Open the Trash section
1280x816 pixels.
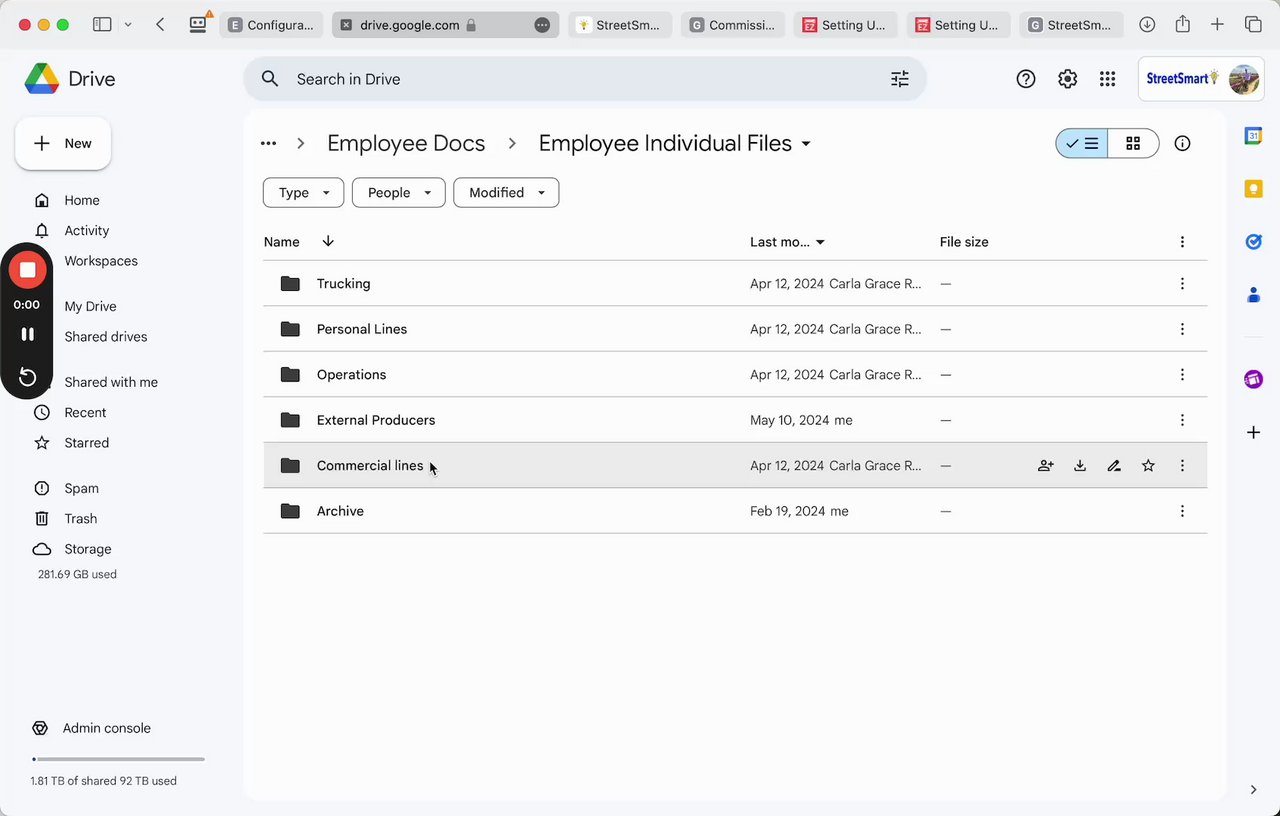coord(80,519)
